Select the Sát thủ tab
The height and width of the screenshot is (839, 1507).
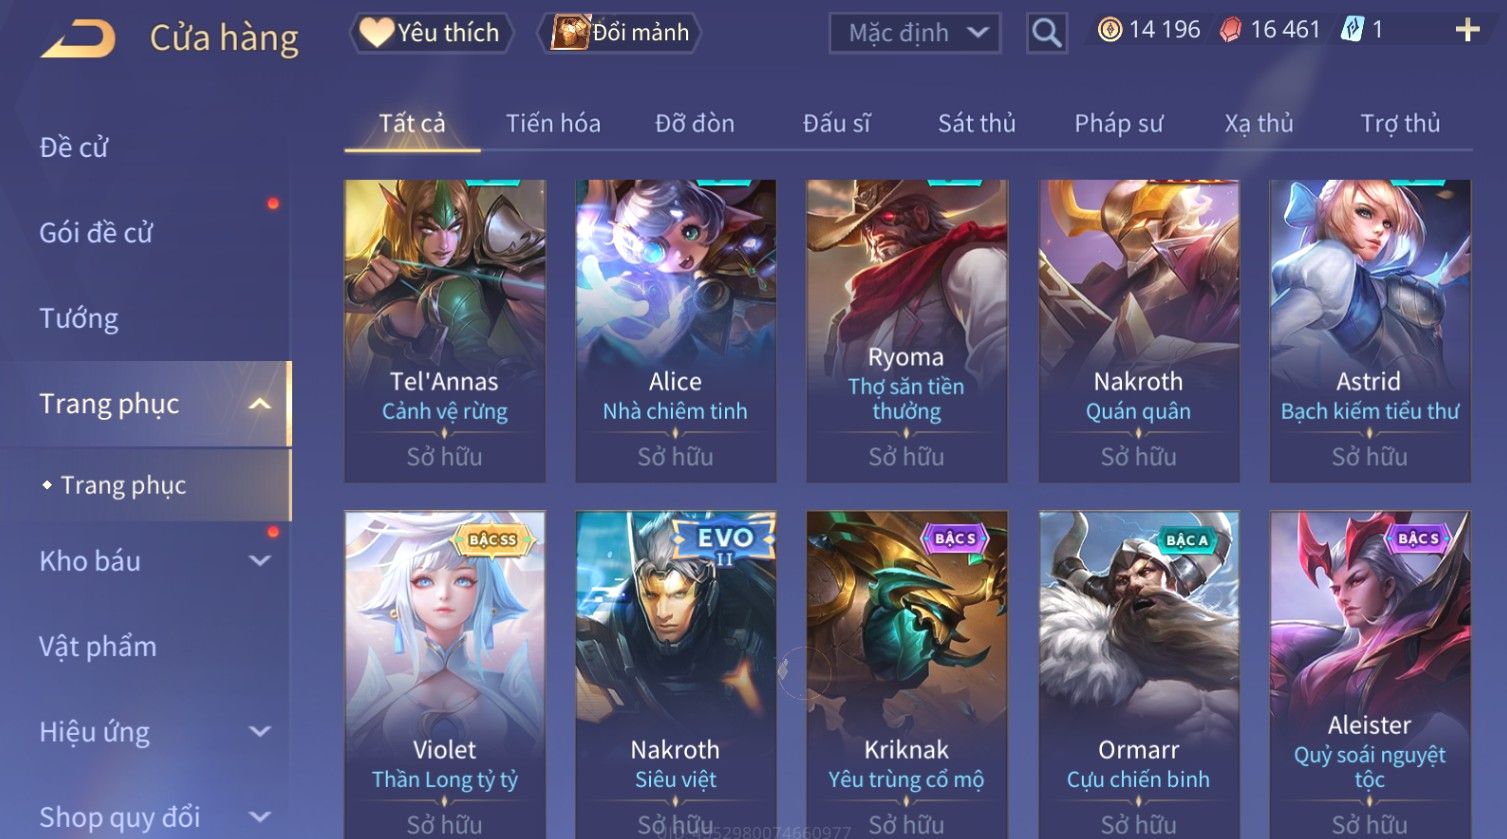click(x=976, y=123)
